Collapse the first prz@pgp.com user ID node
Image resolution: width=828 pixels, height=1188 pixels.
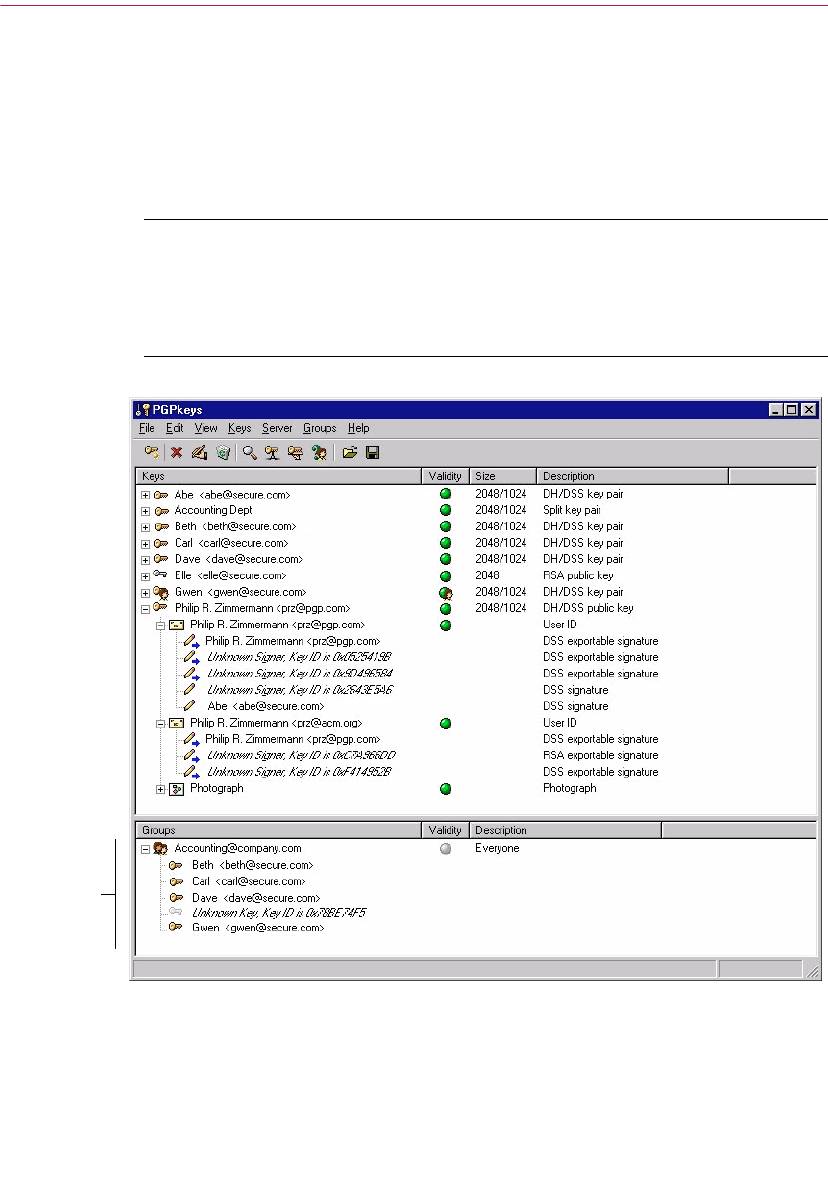[x=161, y=626]
